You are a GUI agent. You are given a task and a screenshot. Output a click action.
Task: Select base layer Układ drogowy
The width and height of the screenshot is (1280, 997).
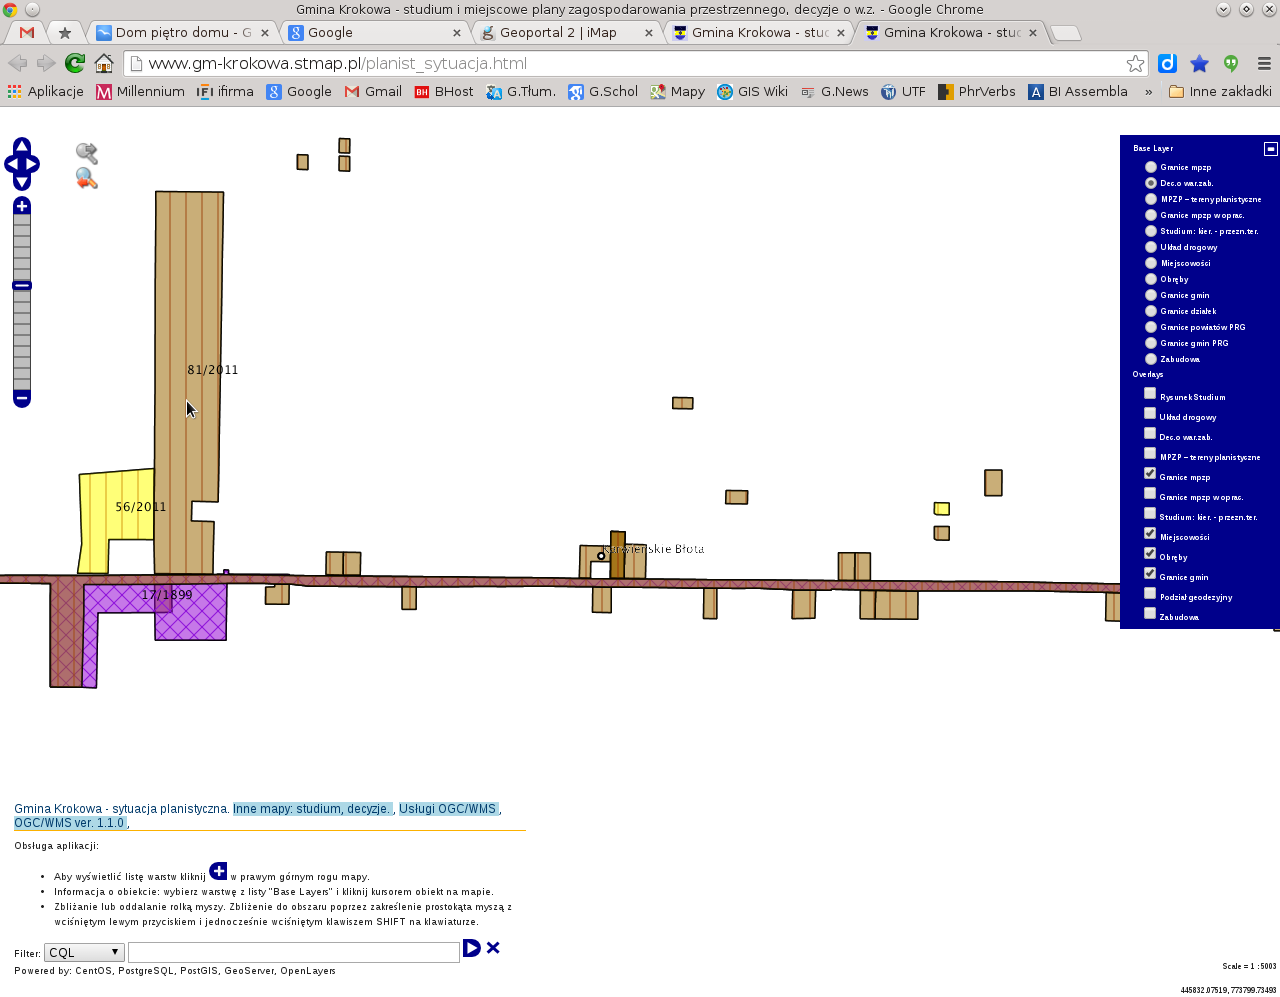tap(1151, 247)
